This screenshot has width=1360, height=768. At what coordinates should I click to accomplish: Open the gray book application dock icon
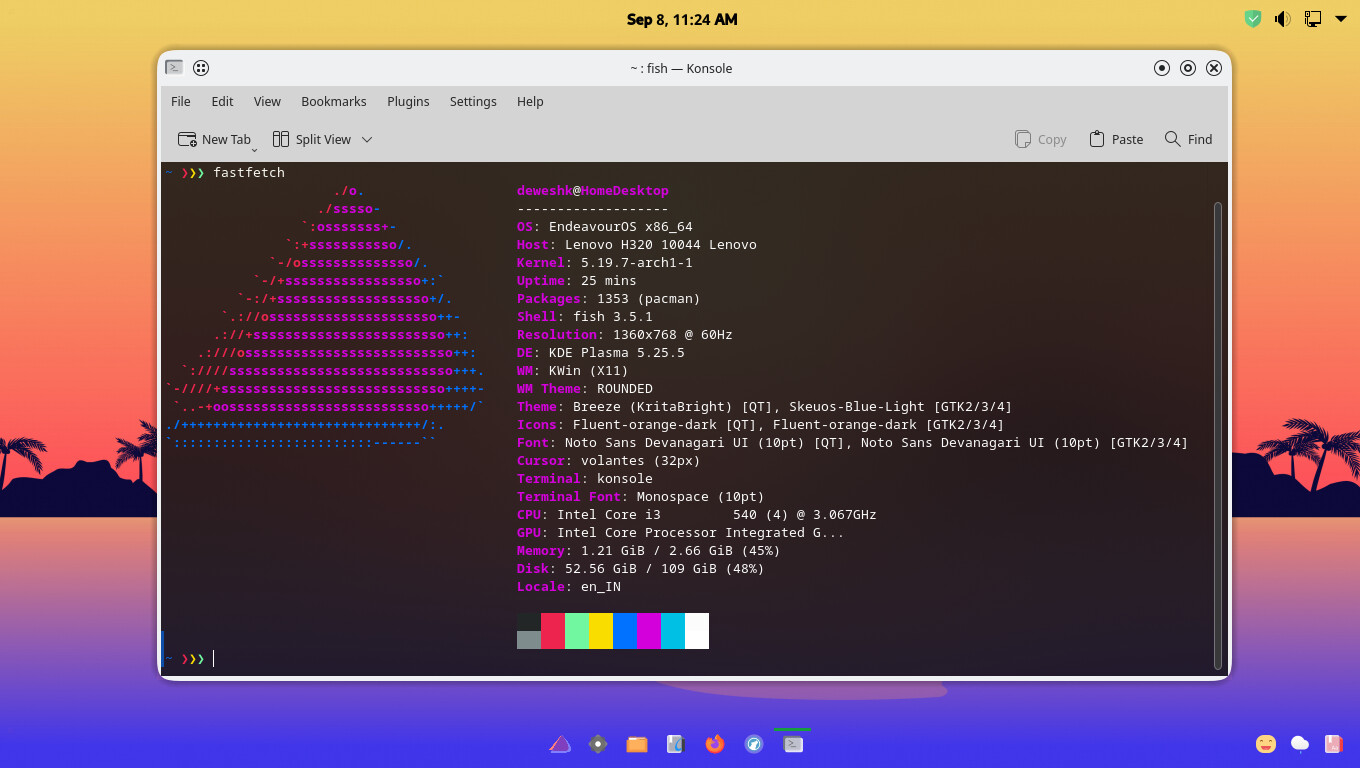[x=676, y=744]
